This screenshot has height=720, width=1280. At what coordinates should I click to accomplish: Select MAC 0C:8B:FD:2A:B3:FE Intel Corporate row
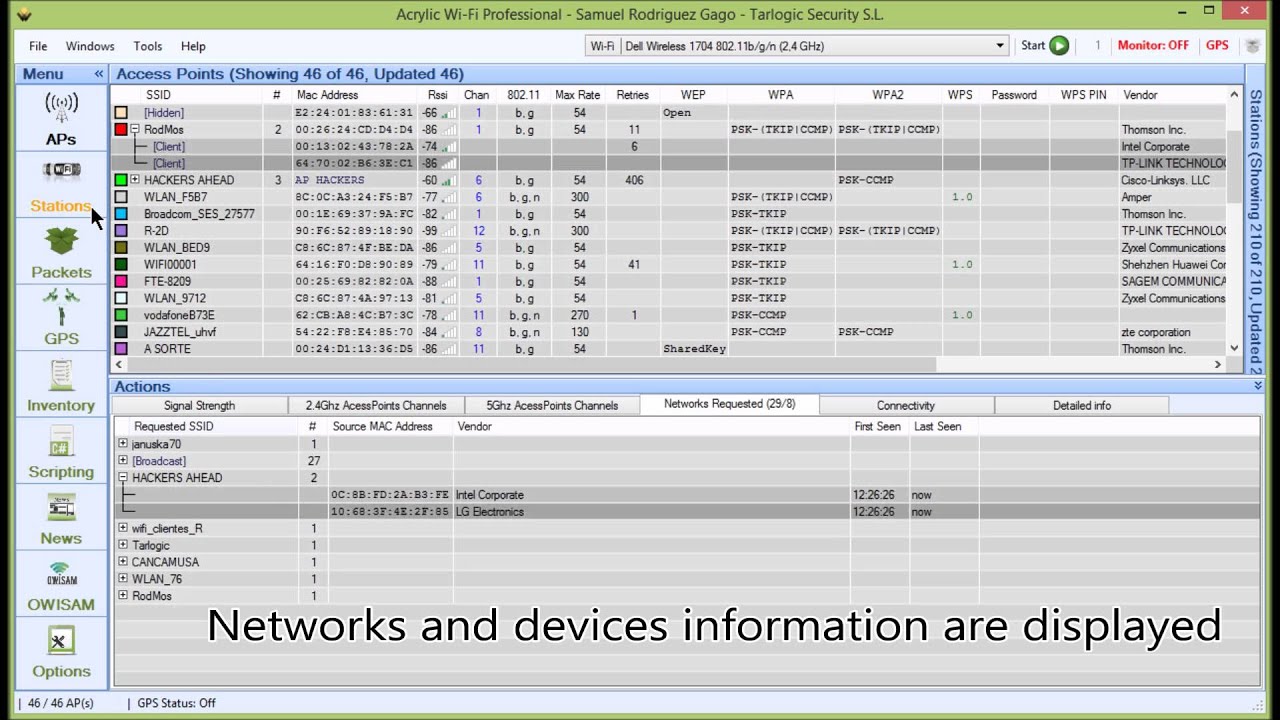point(686,495)
